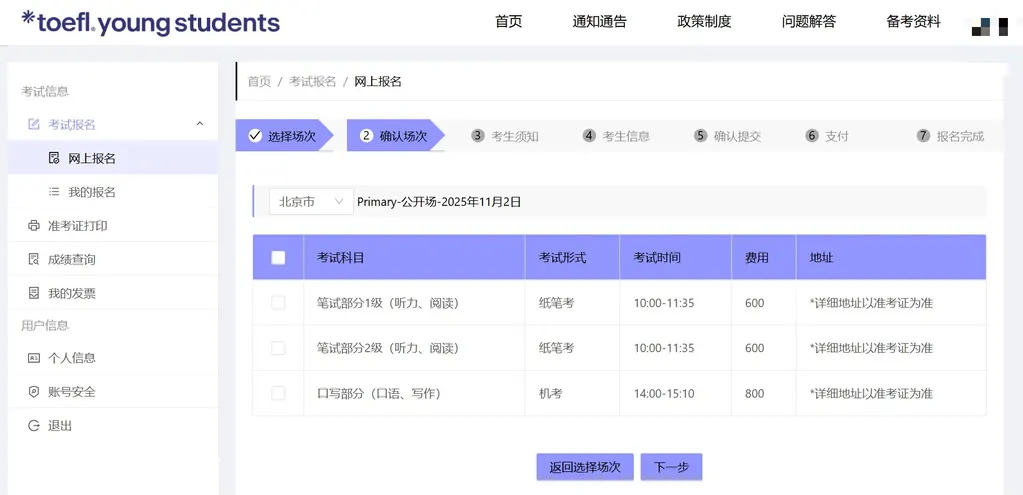The height and width of the screenshot is (495, 1023).
Task: Check the 口写部分 exam checkbox
Action: pos(278,393)
